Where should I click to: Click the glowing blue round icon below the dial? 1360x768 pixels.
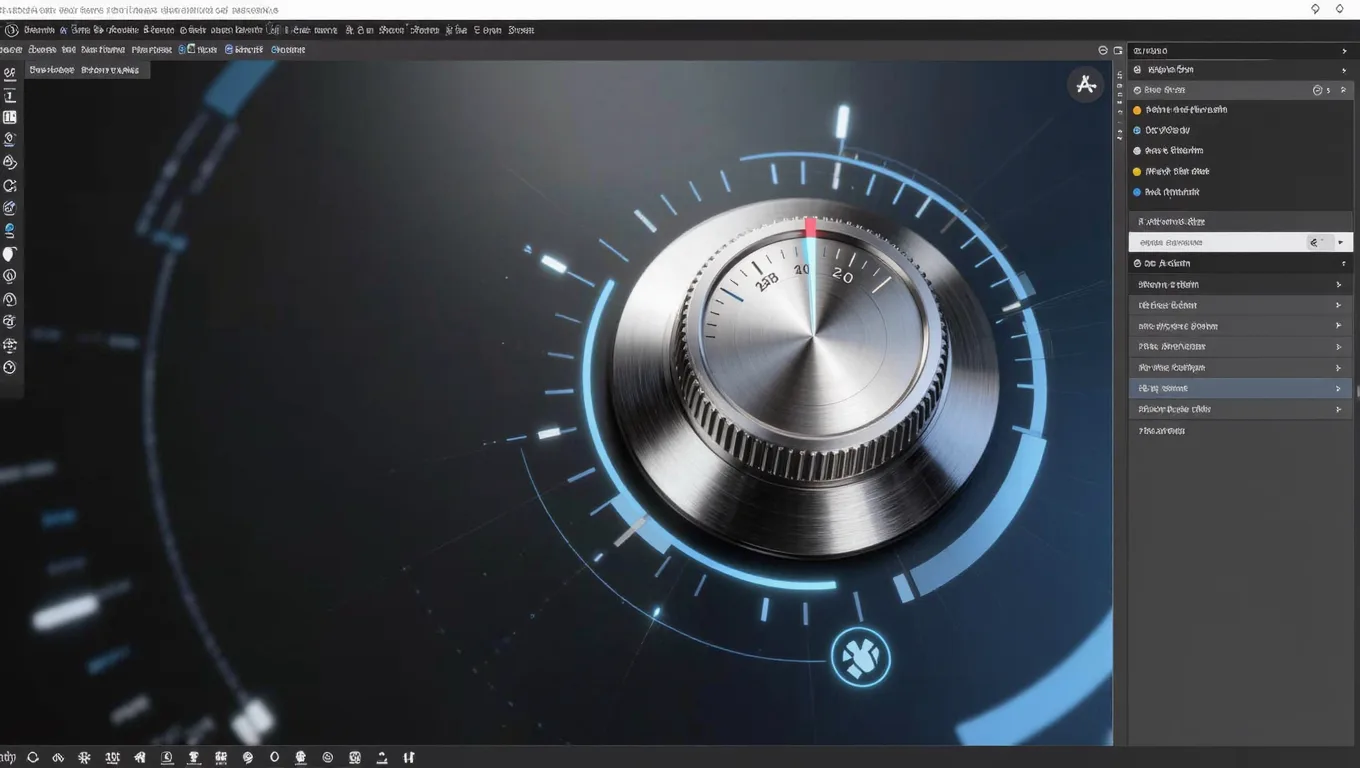(x=860, y=657)
